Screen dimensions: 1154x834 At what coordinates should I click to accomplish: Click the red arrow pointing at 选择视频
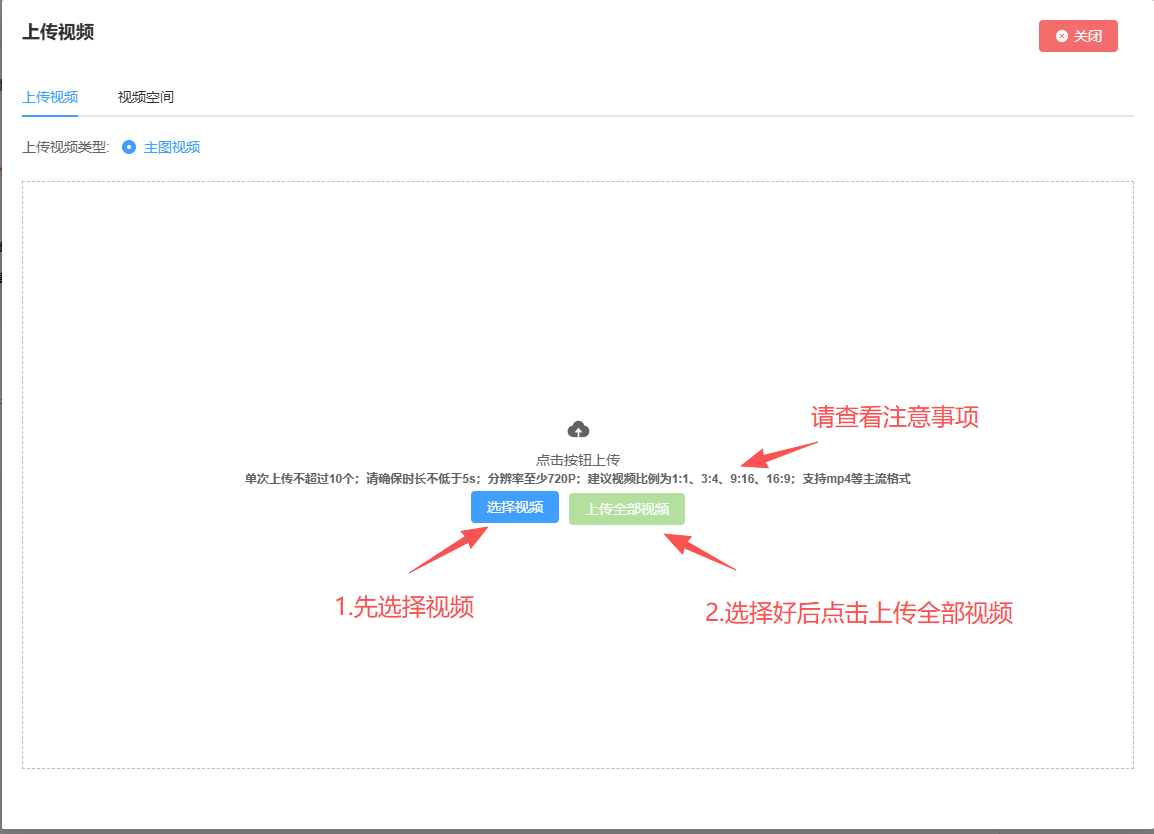(449, 550)
